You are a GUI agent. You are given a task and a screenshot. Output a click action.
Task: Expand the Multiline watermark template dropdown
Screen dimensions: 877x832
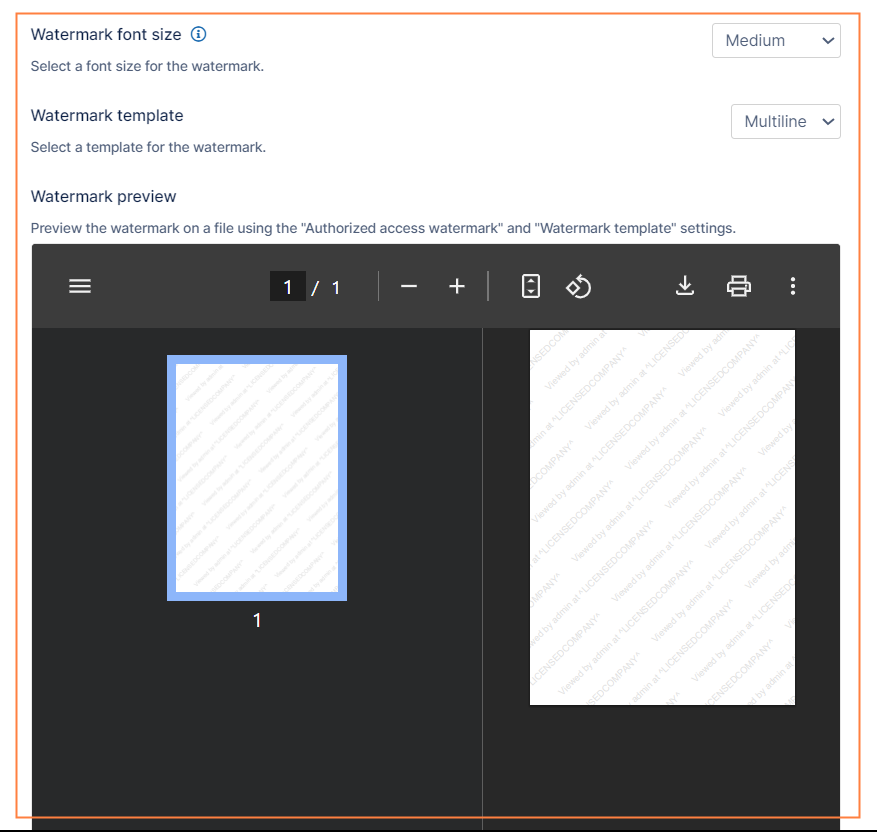[786, 122]
